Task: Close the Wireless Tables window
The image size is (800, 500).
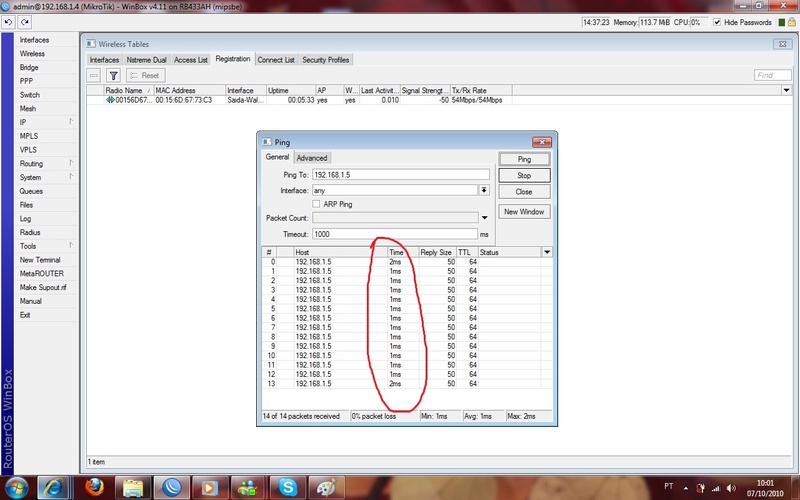Action: click(x=782, y=44)
